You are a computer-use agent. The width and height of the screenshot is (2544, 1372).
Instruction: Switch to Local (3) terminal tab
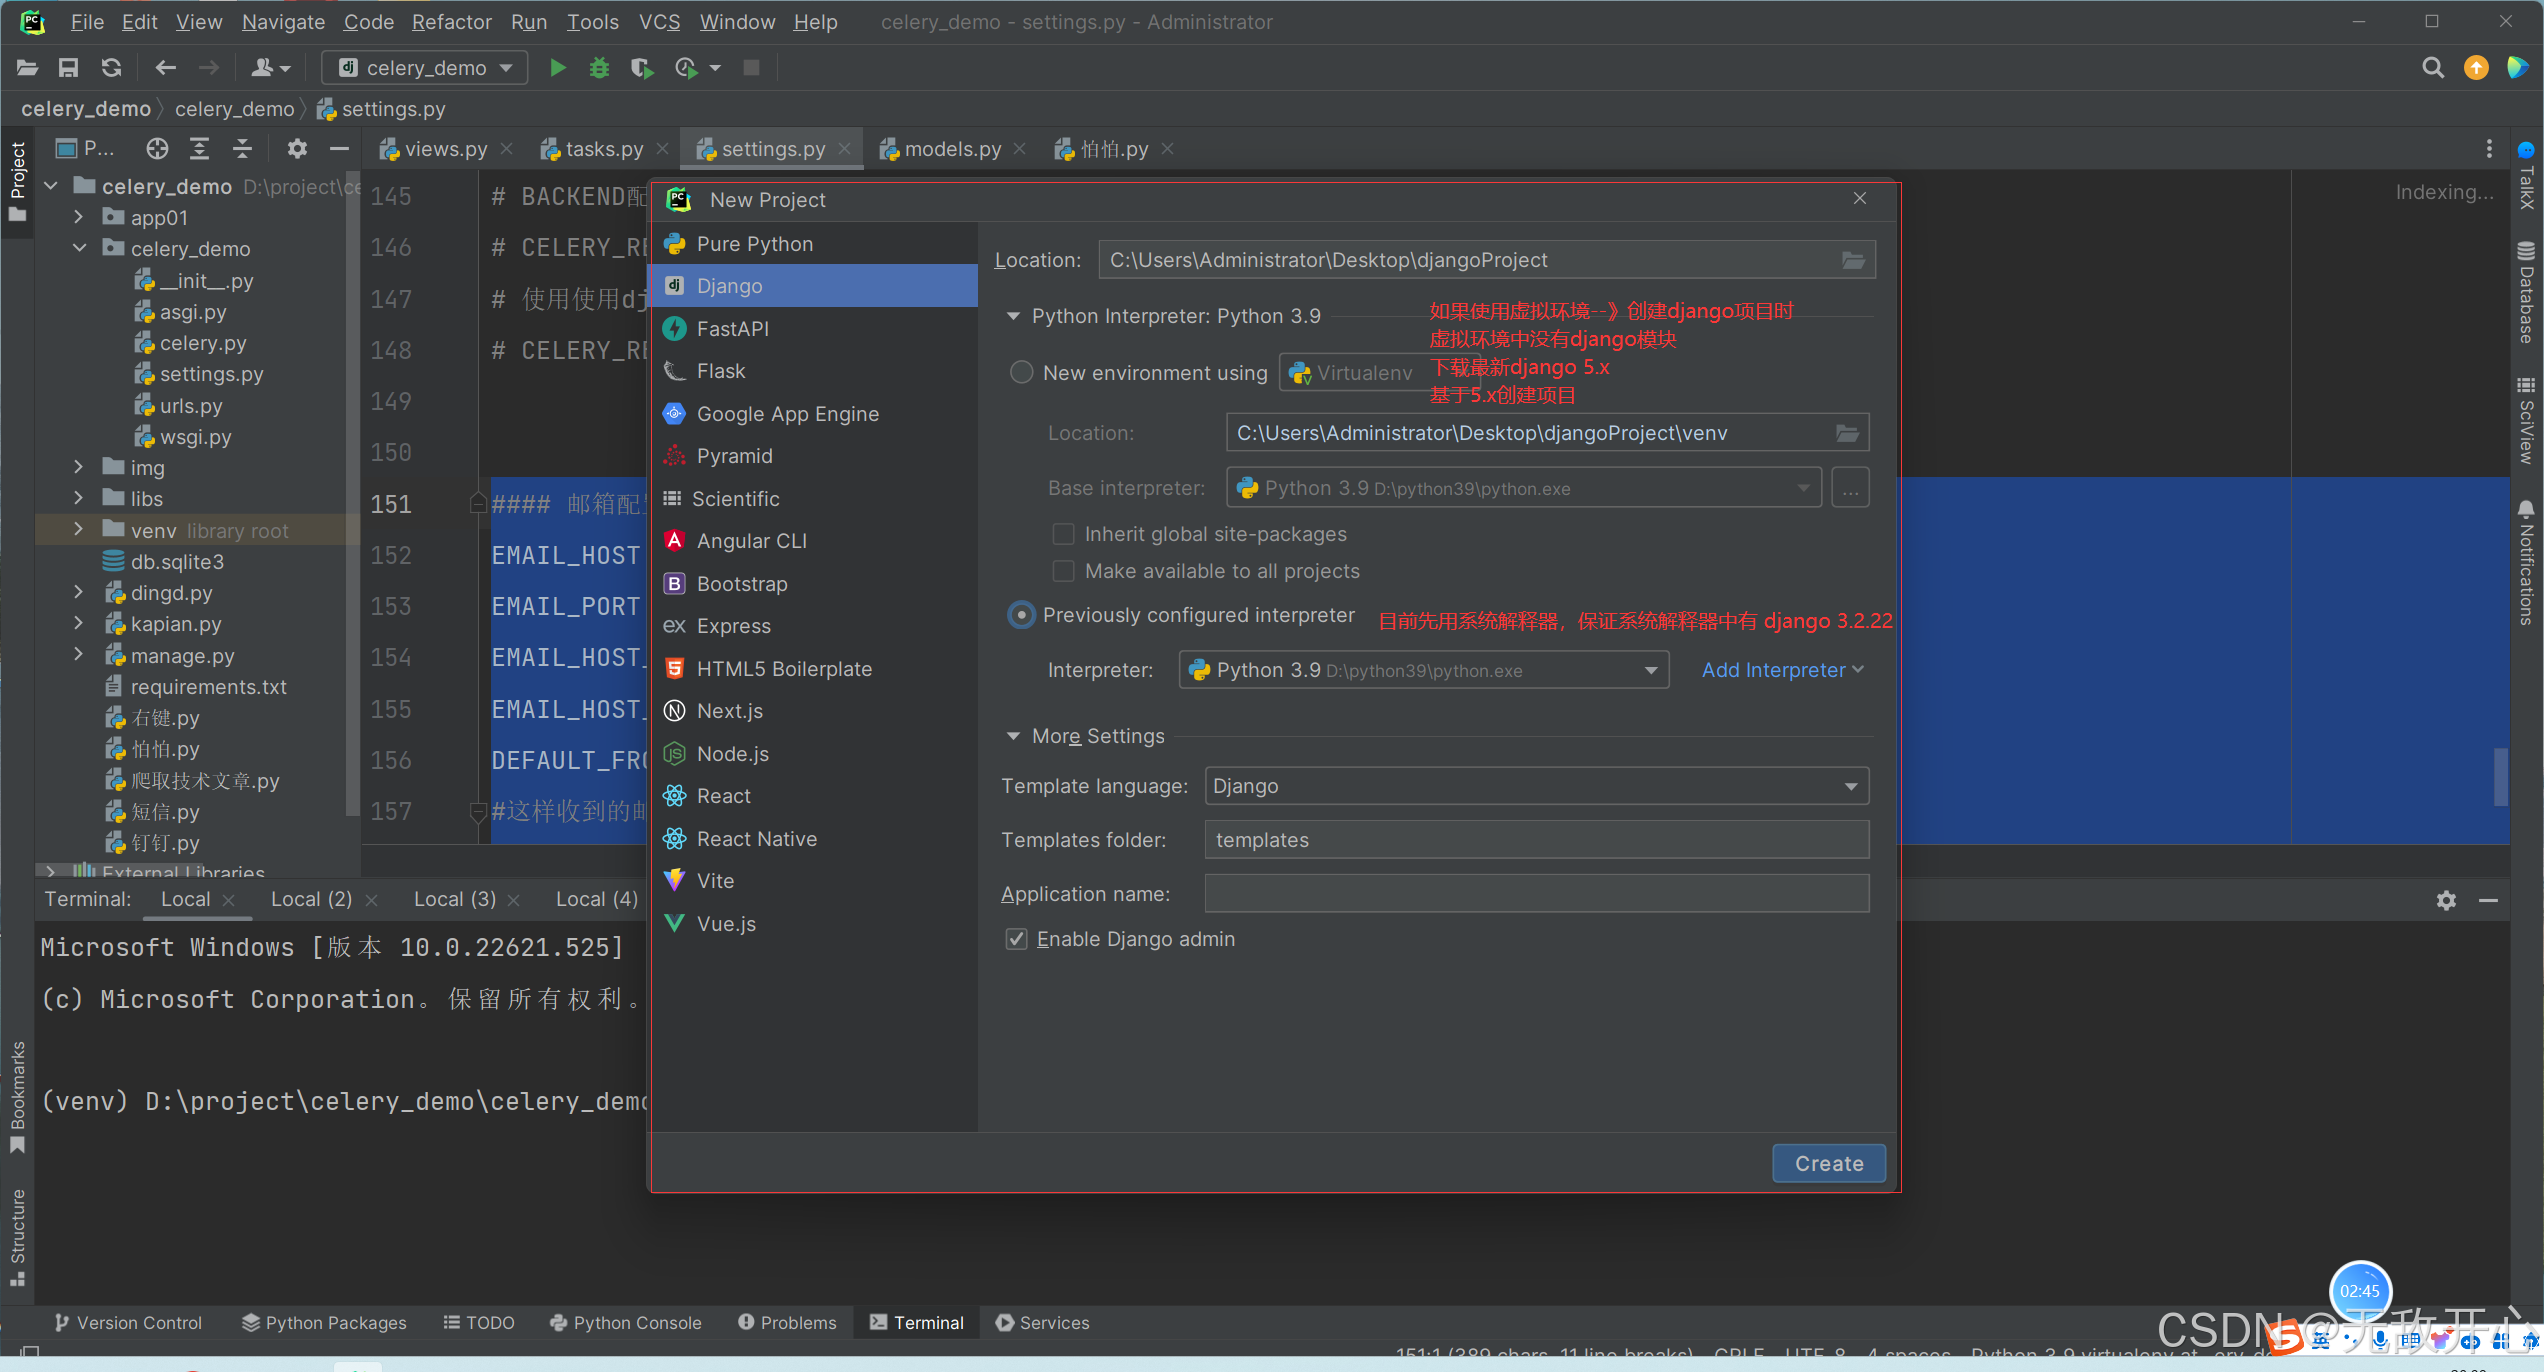[455, 899]
